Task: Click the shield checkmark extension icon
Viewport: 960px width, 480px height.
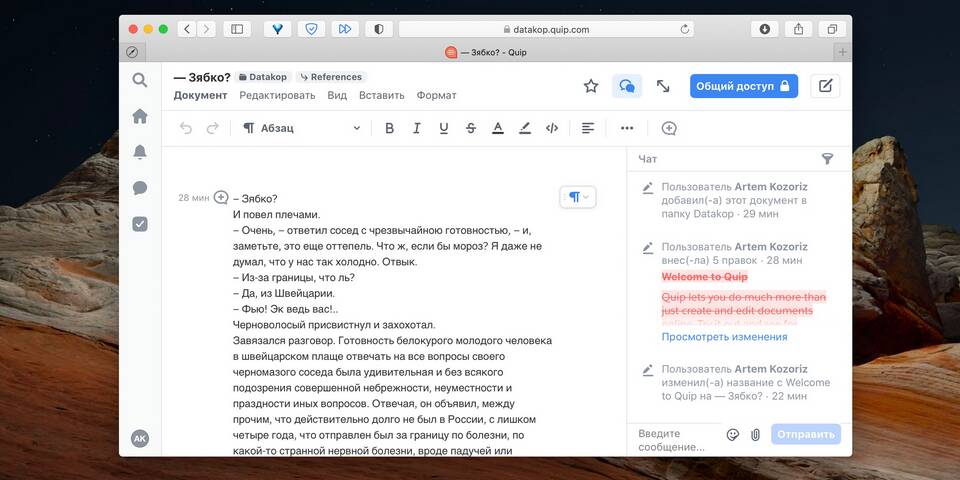Action: (x=311, y=29)
